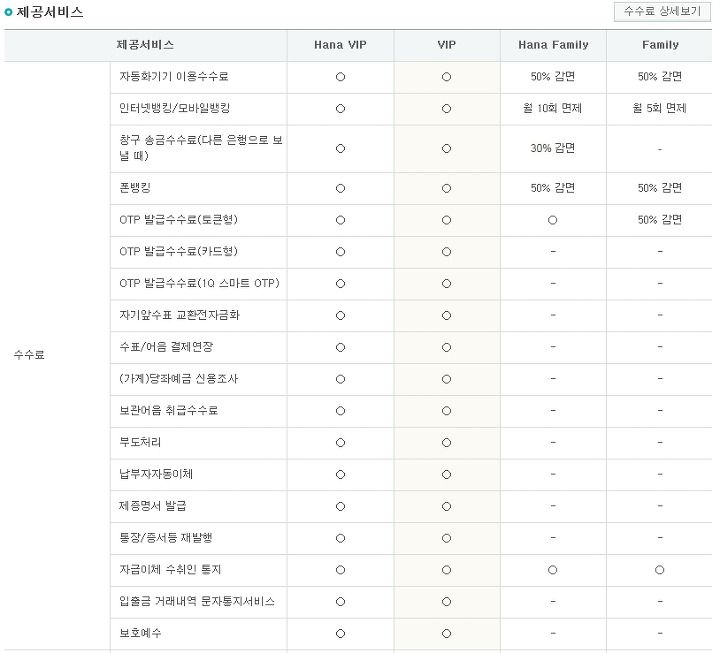Select the 보관어음 취급수수료 row label
Viewport: 720px width, 653px height.
point(168,411)
